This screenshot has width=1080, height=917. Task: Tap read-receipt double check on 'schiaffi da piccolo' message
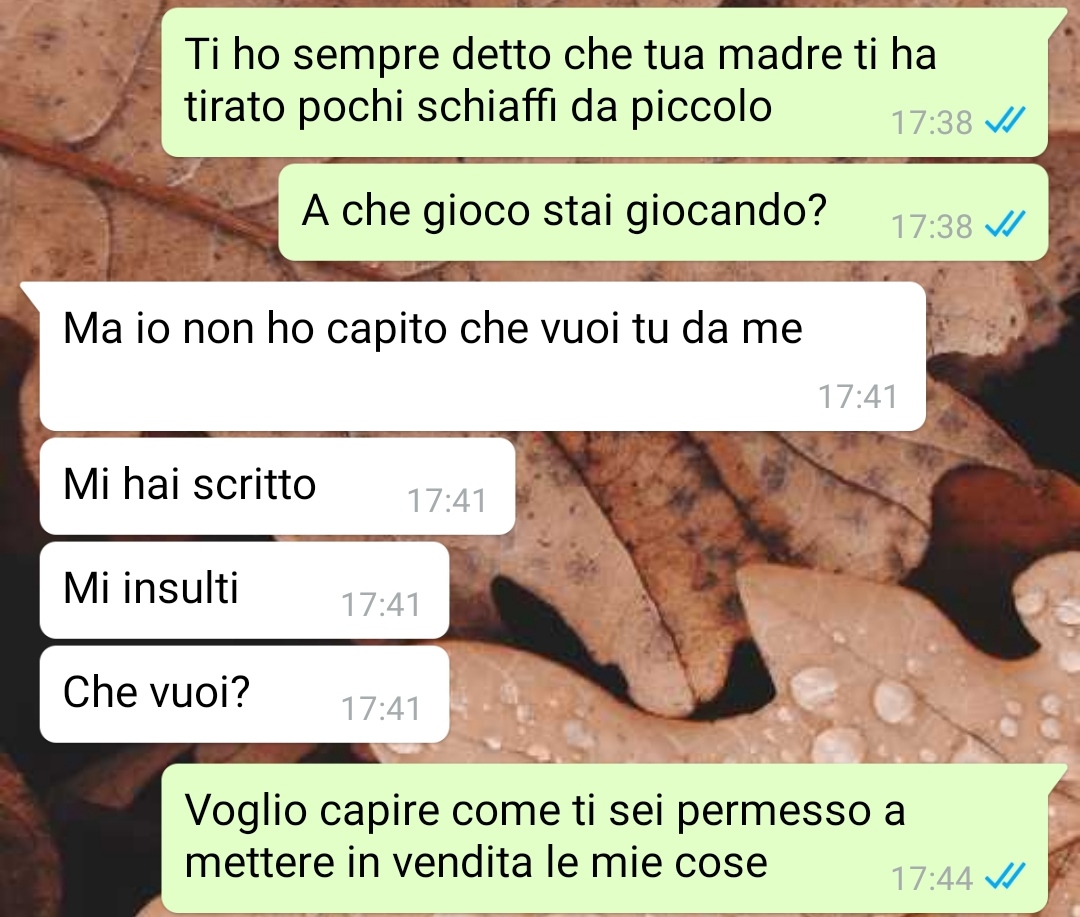[1005, 121]
